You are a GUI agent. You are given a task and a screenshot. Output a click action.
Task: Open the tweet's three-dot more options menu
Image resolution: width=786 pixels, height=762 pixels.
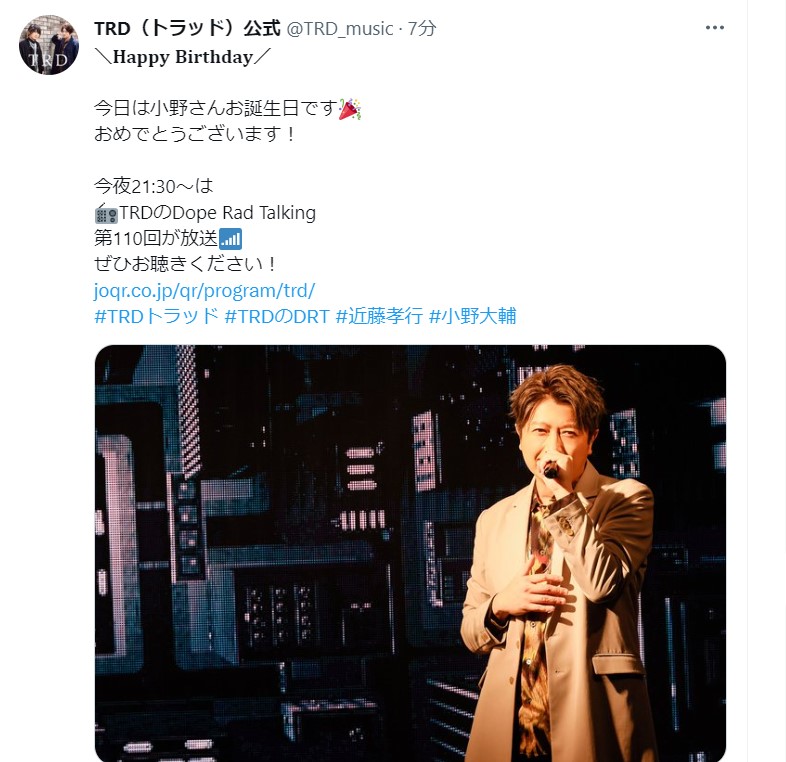point(714,28)
